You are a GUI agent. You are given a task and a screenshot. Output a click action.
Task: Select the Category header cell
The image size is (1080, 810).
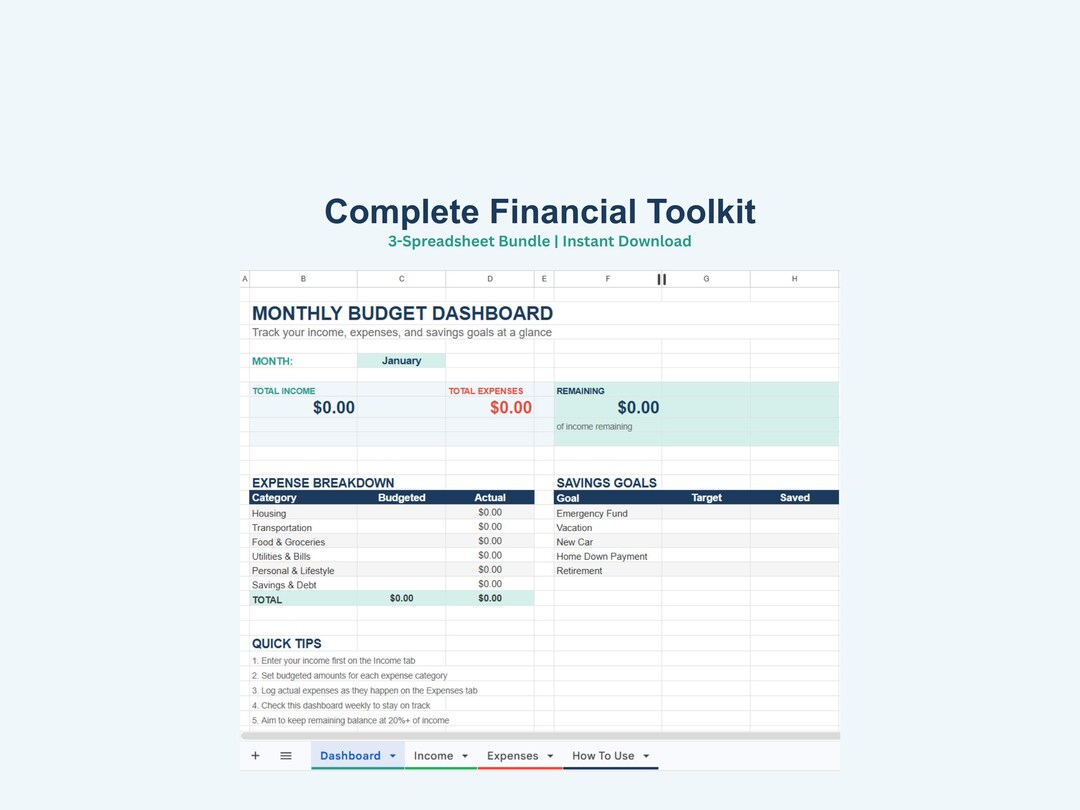coord(303,497)
